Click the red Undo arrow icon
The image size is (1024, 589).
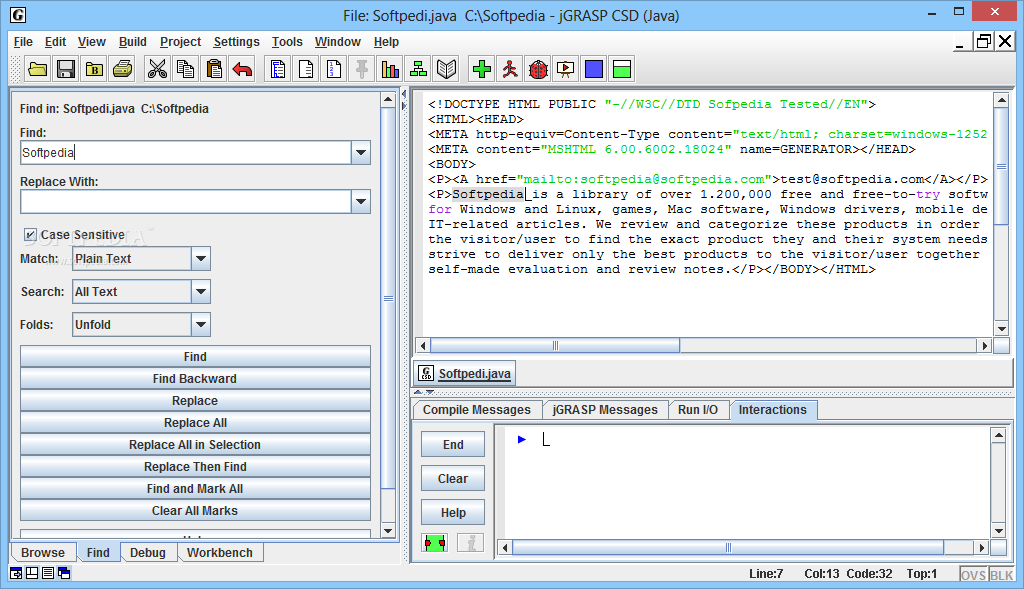[x=242, y=69]
